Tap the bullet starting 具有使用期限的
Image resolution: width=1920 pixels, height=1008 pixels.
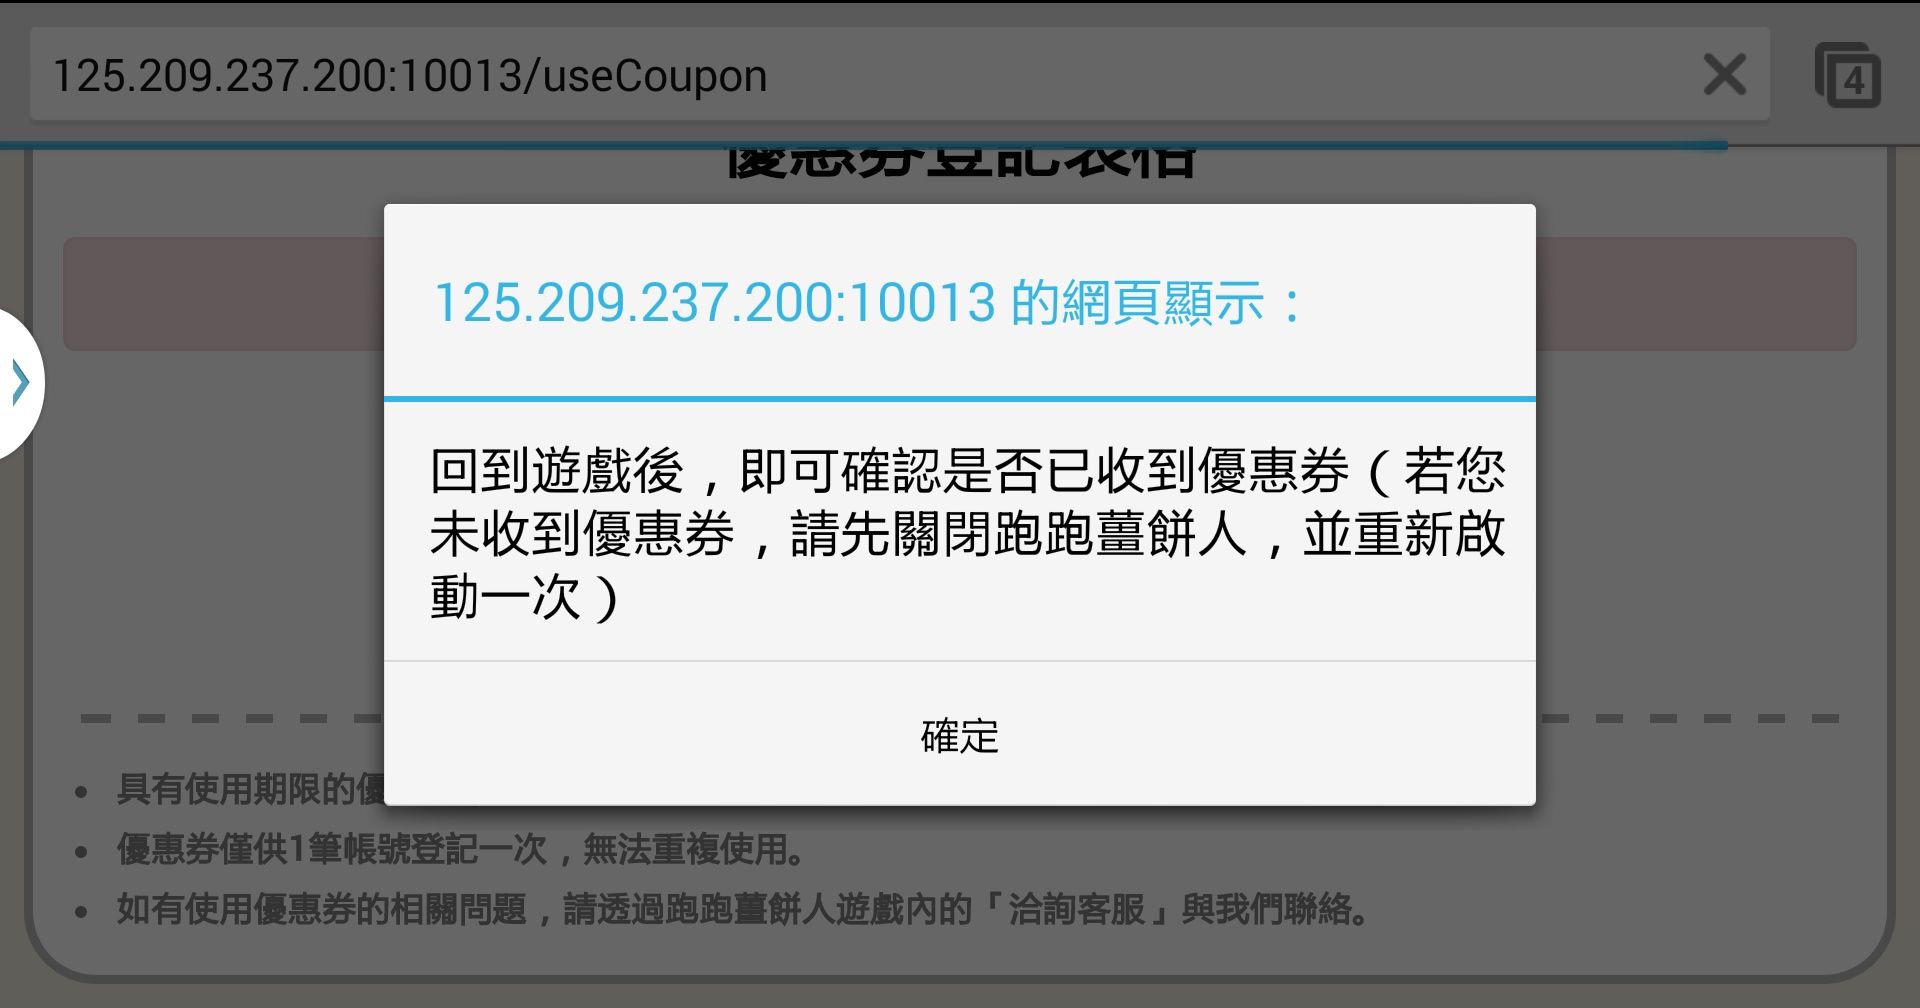[250, 789]
